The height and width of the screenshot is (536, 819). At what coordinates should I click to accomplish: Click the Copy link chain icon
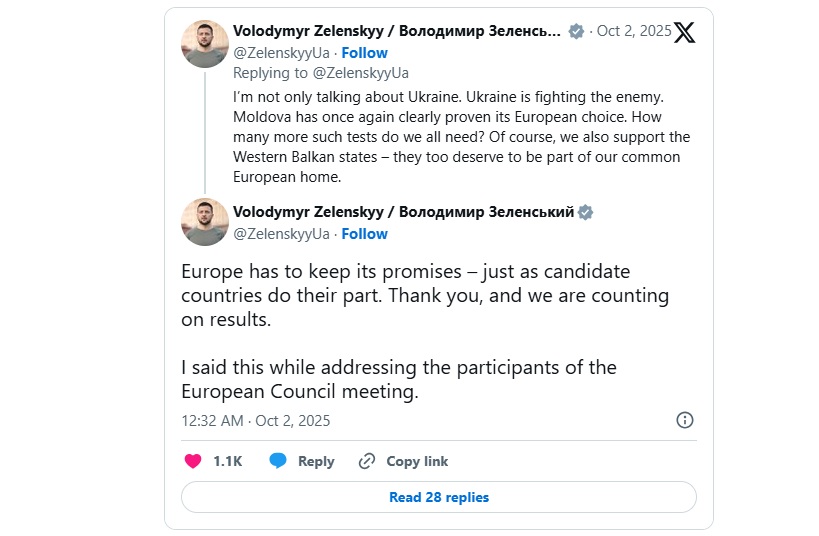tap(367, 461)
